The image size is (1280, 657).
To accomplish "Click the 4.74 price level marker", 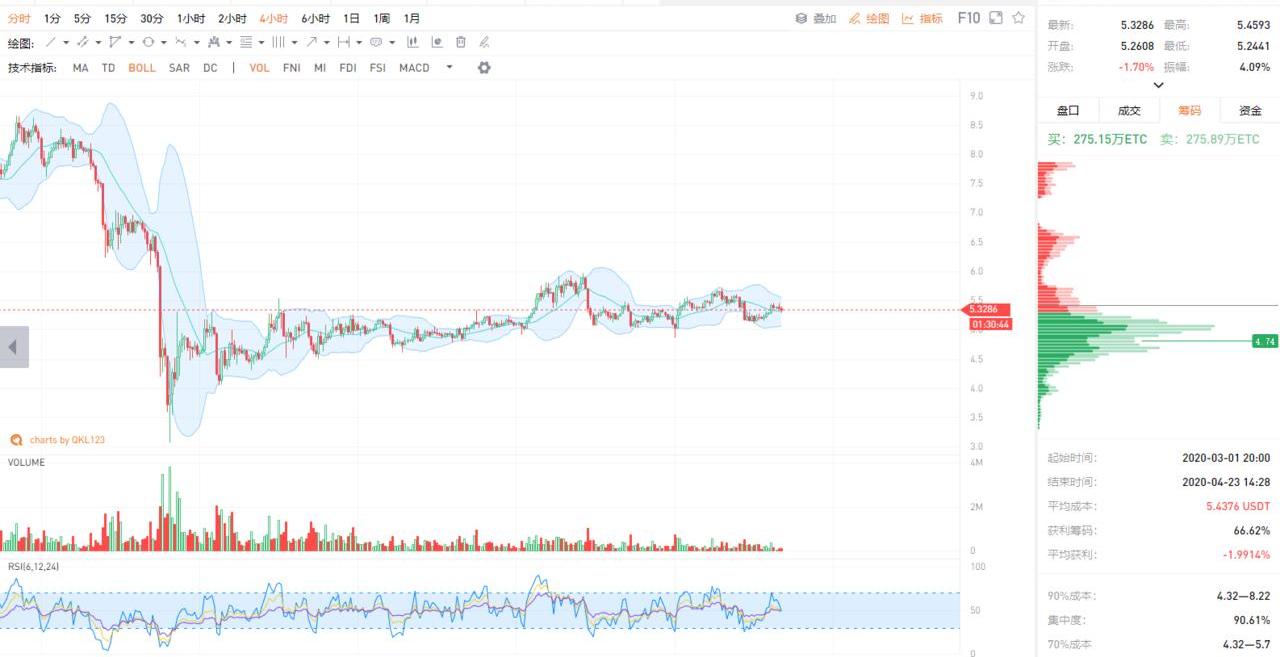I will click(1264, 342).
